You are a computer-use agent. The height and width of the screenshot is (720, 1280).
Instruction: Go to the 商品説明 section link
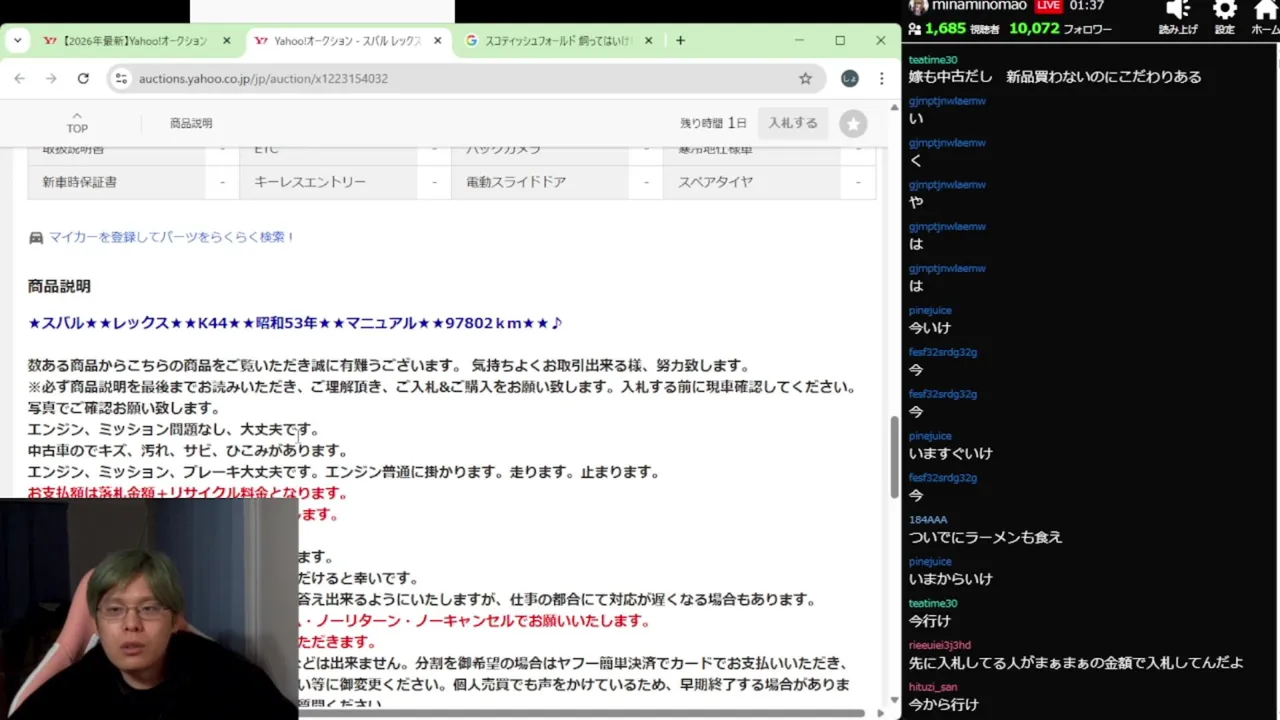pos(191,123)
